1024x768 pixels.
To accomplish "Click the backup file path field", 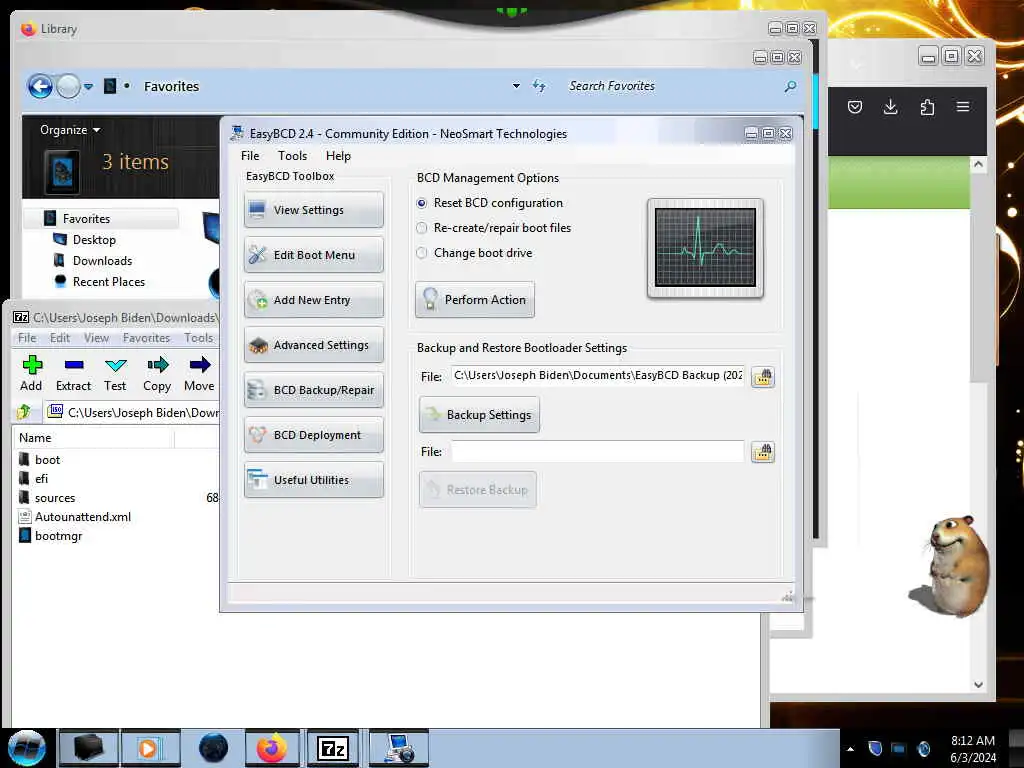I will [598, 376].
